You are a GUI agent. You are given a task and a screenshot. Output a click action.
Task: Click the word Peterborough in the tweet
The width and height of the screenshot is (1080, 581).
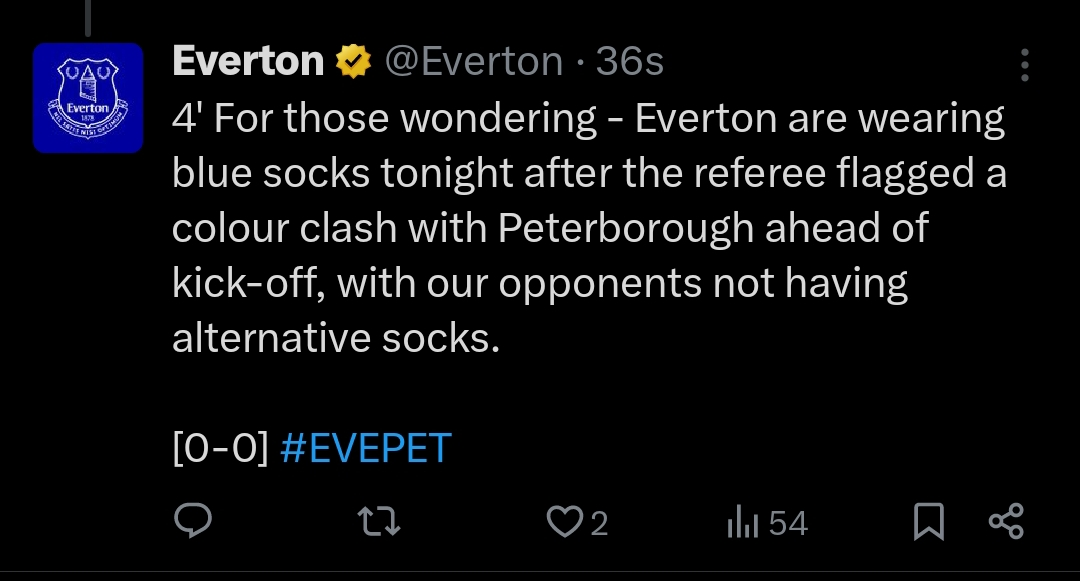[x=625, y=228]
